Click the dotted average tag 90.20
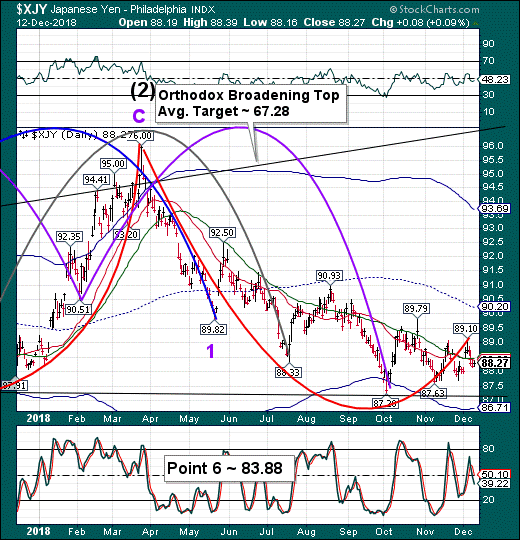The image size is (520, 540). (x=495, y=307)
